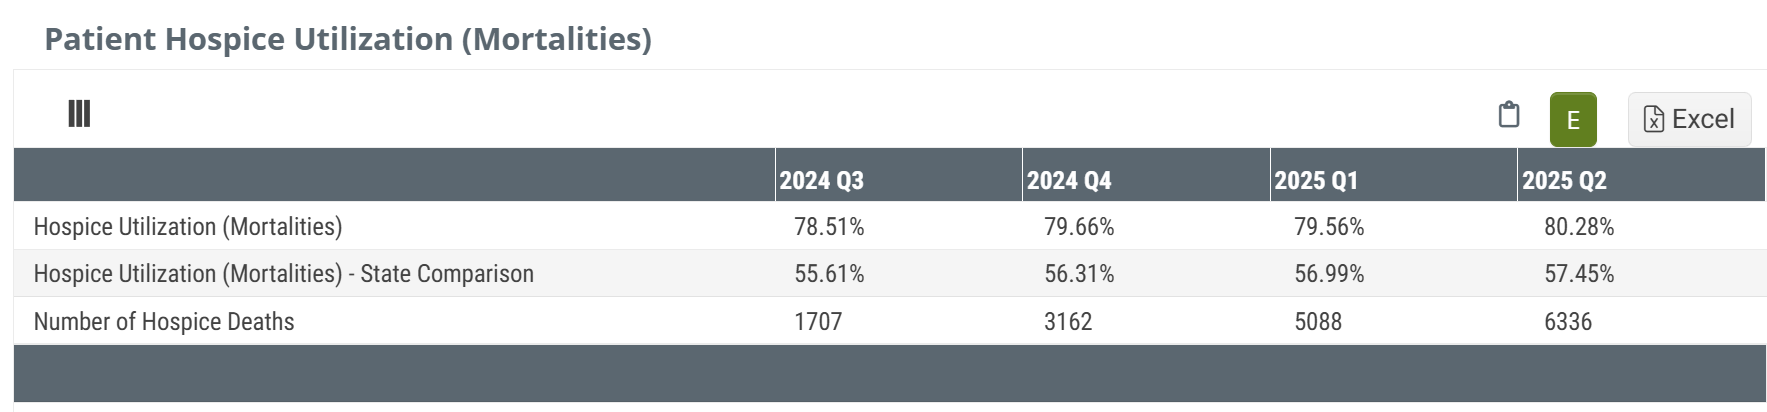Click the 1707 hospice deaths value
The width and height of the screenshot is (1767, 412).
pyautogui.click(x=818, y=322)
